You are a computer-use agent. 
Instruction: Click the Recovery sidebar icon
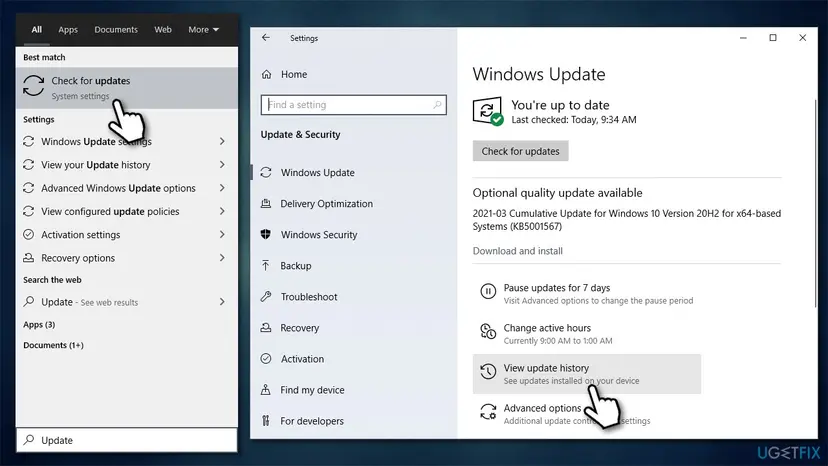click(266, 328)
